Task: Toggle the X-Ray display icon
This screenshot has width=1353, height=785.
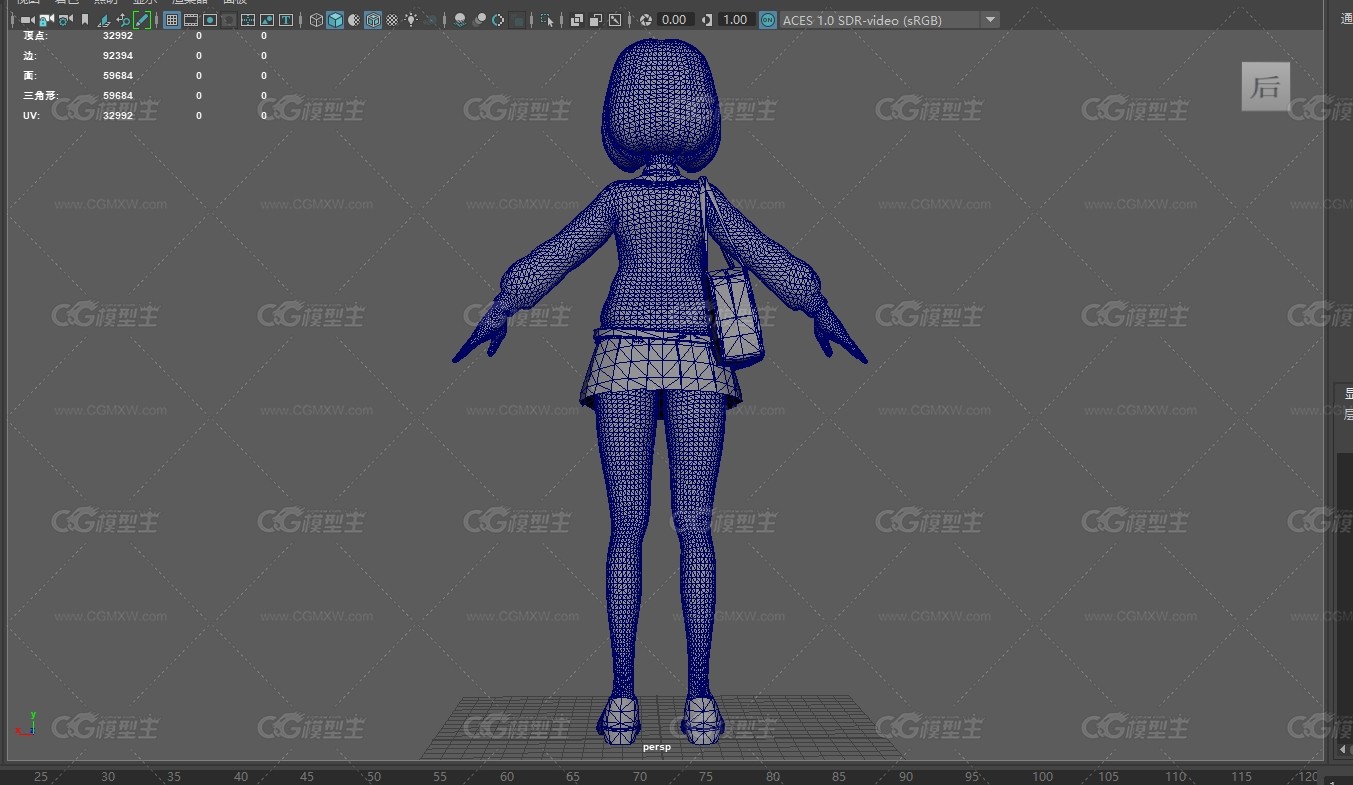Action: click(577, 20)
